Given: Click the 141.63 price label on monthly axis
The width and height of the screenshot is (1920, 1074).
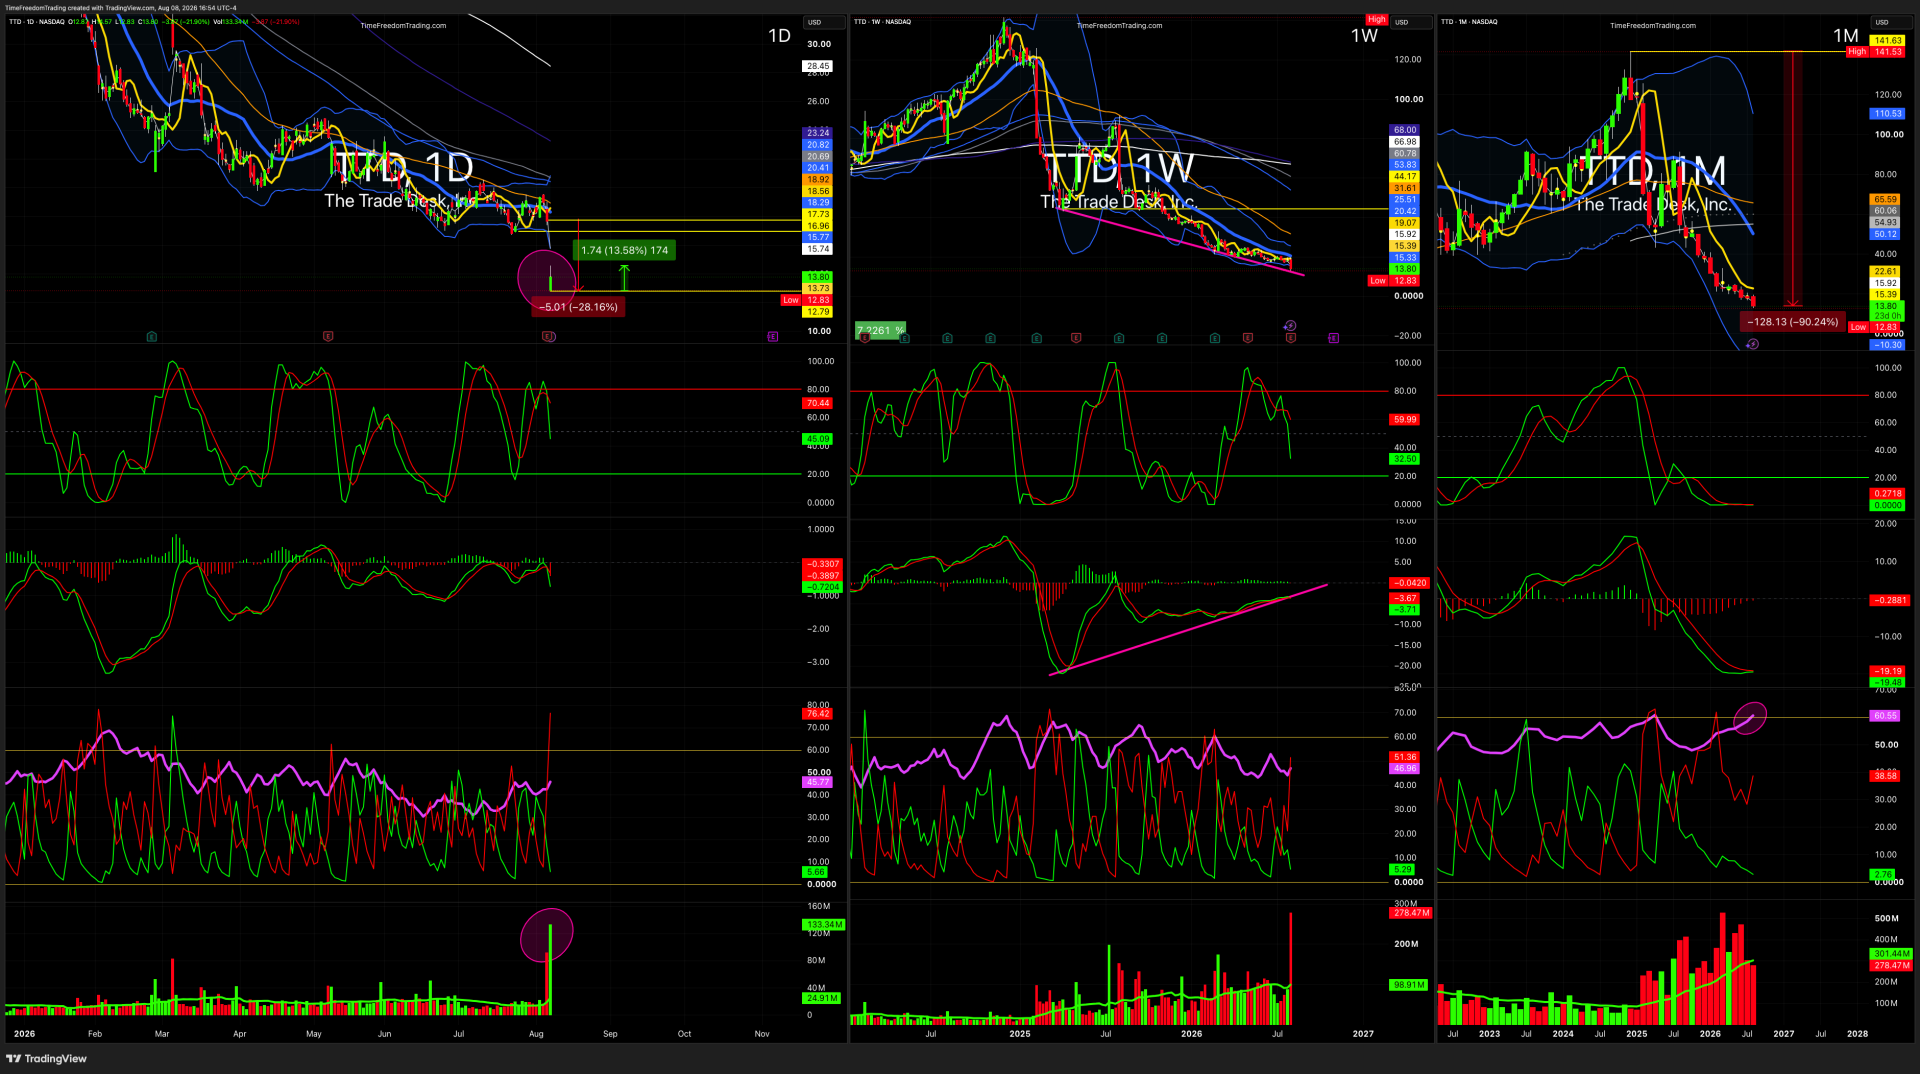Looking at the screenshot, I should click(1888, 41).
